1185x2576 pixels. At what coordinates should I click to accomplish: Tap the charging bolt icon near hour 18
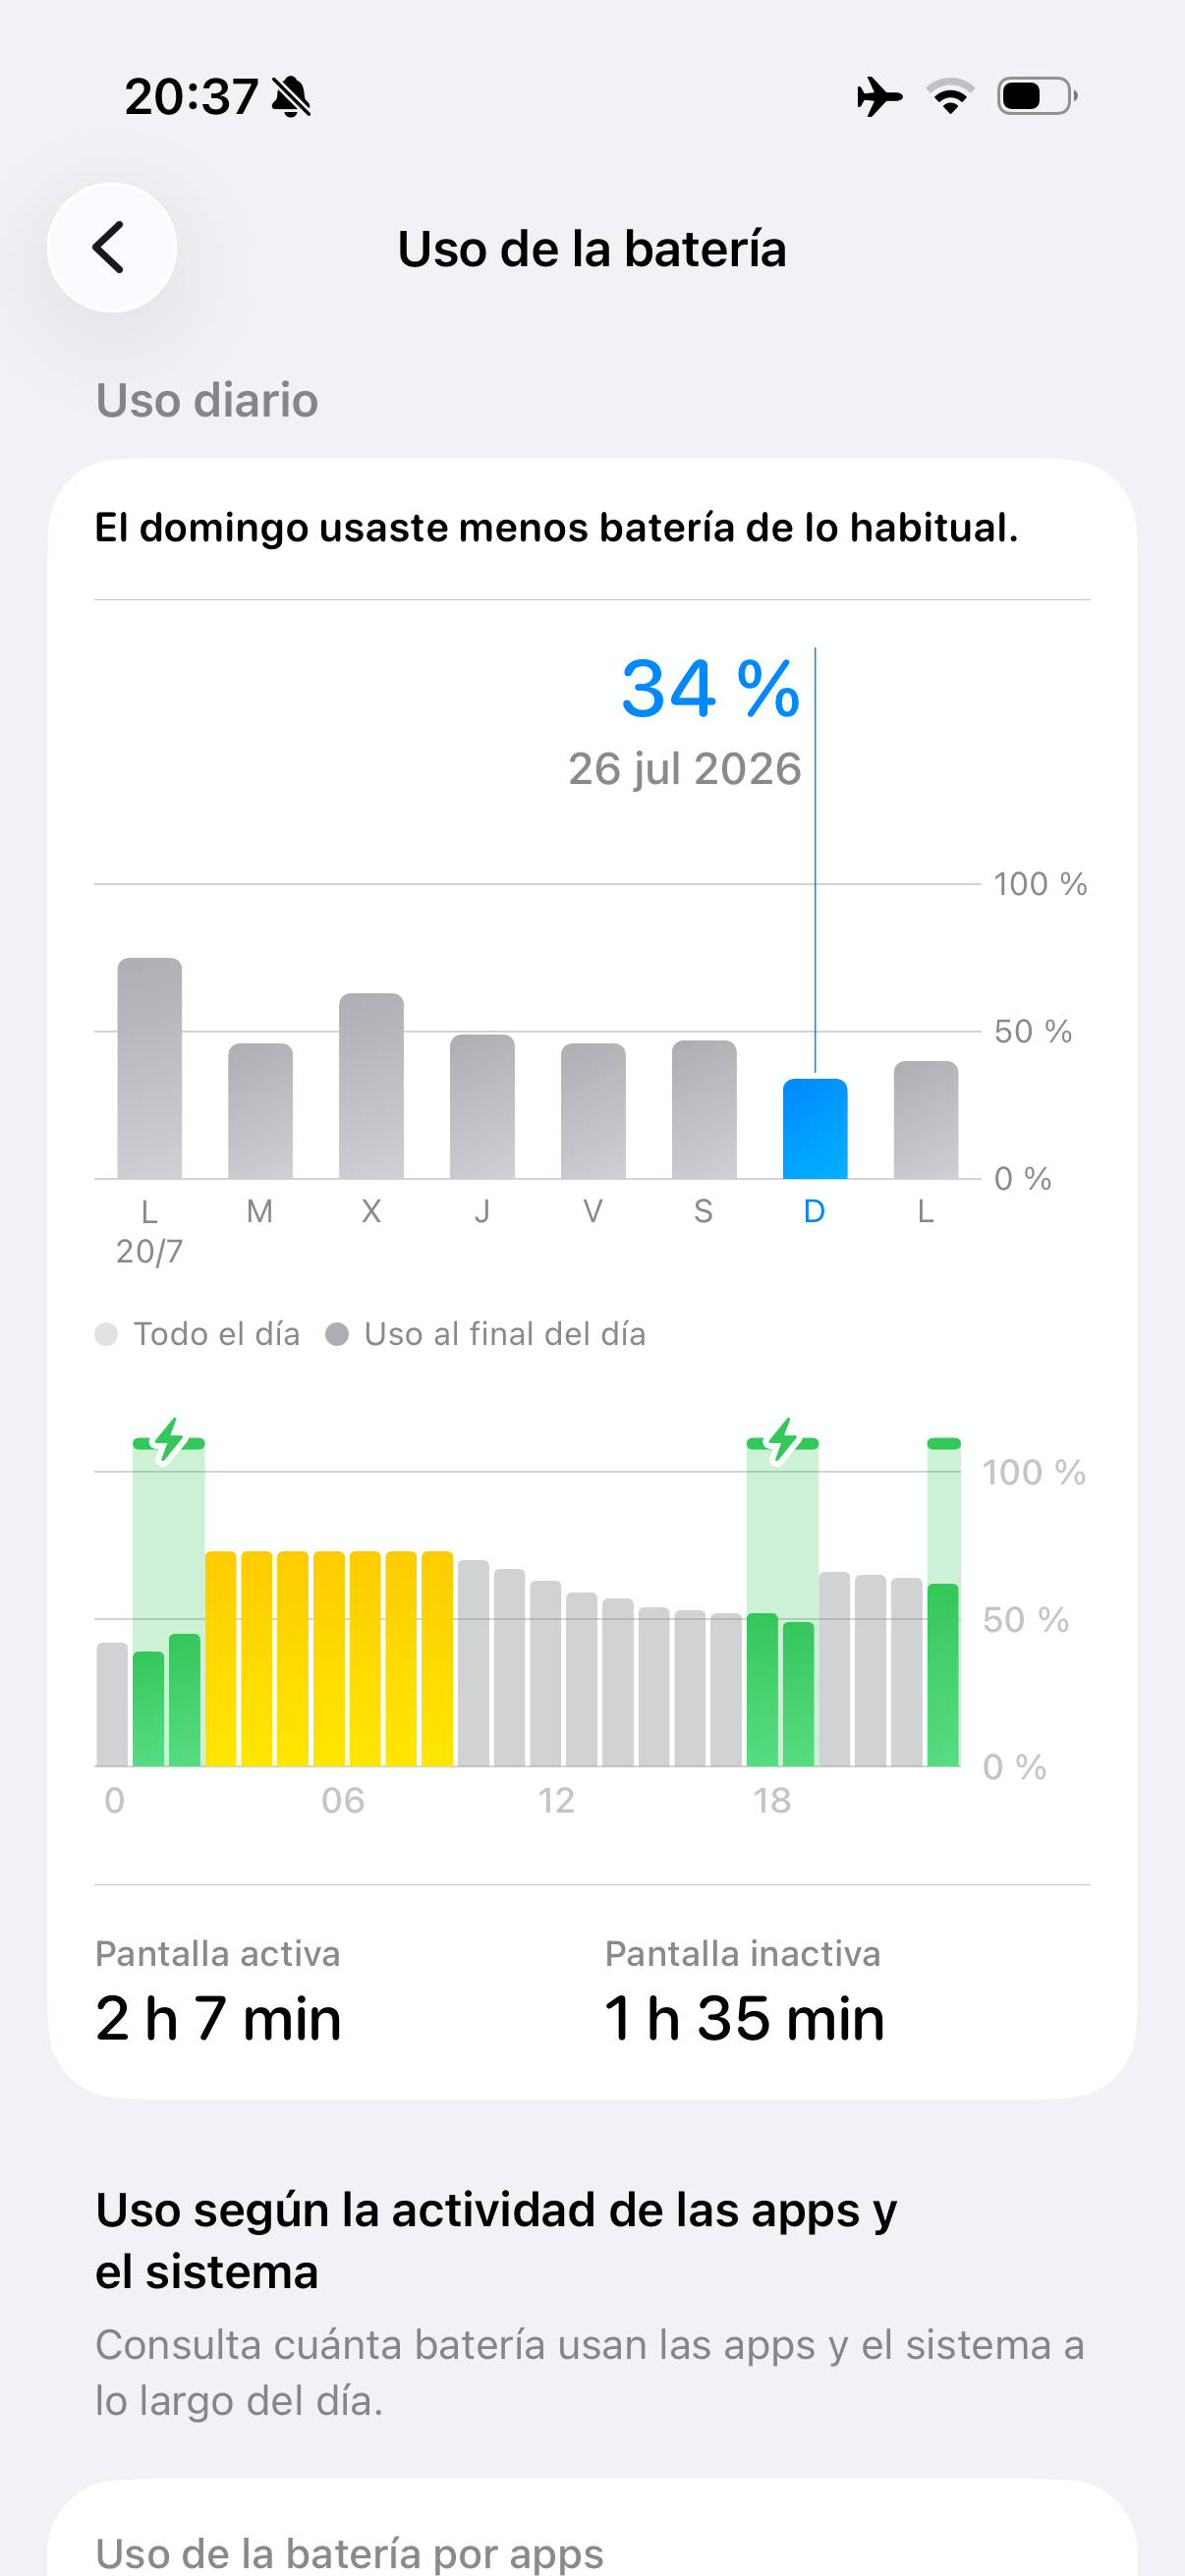click(x=783, y=1441)
